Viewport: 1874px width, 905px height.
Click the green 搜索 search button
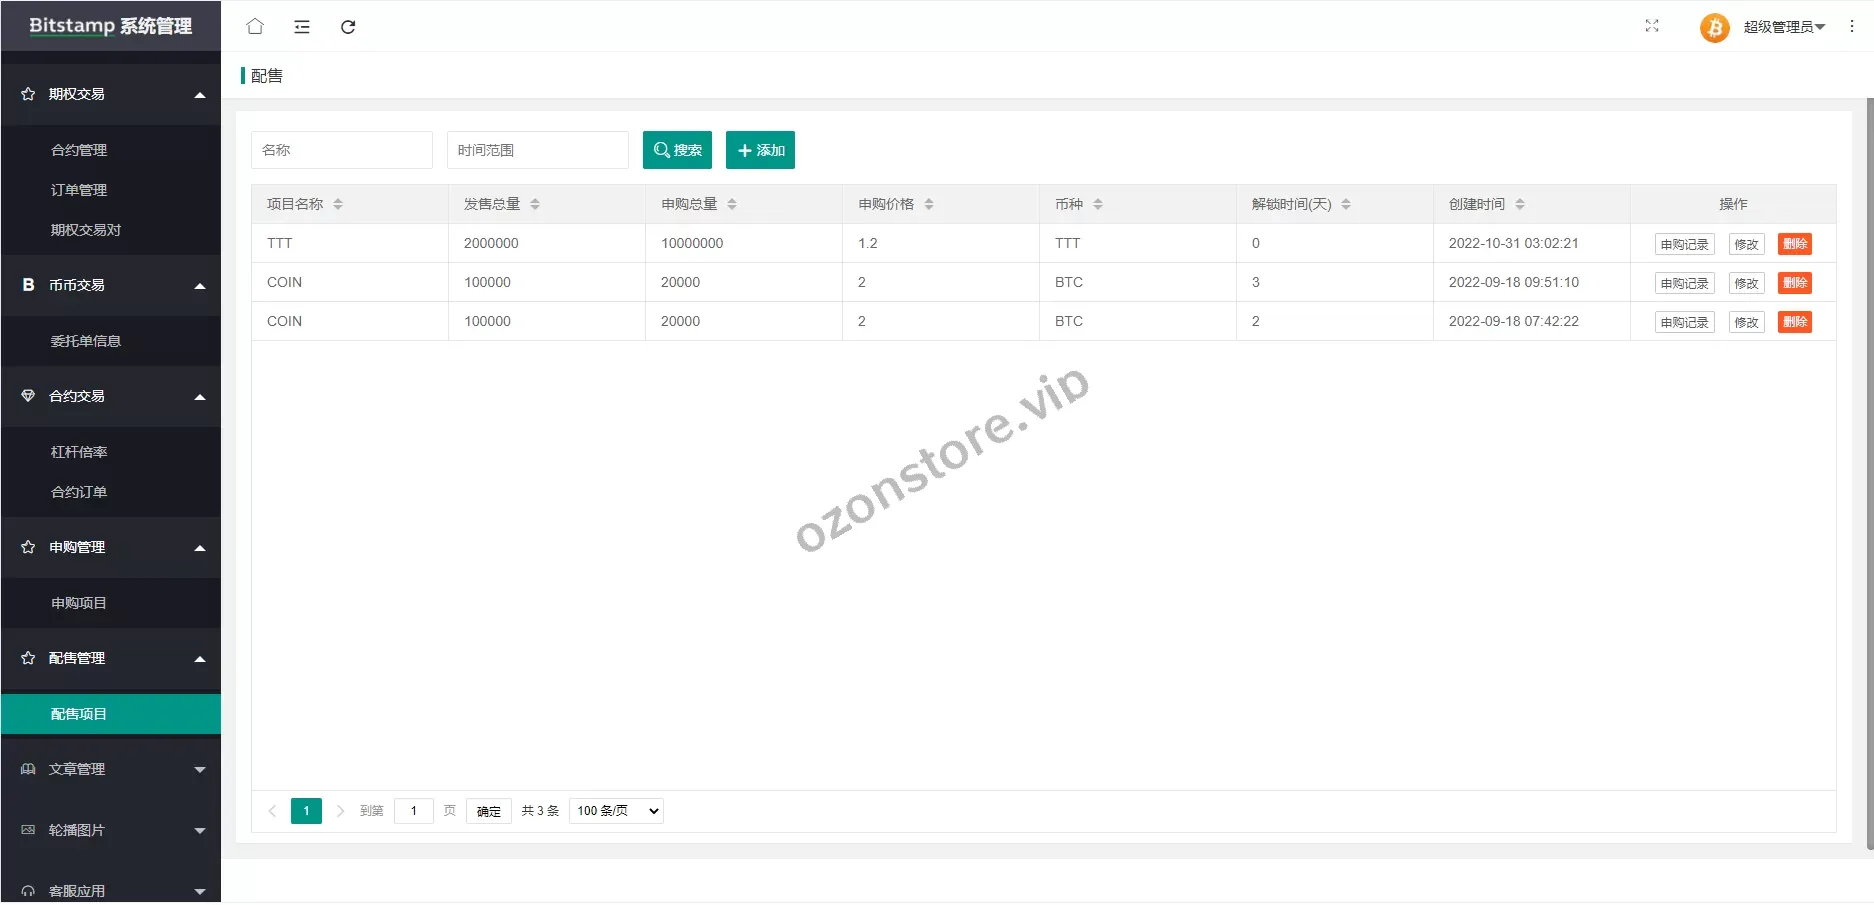point(677,150)
